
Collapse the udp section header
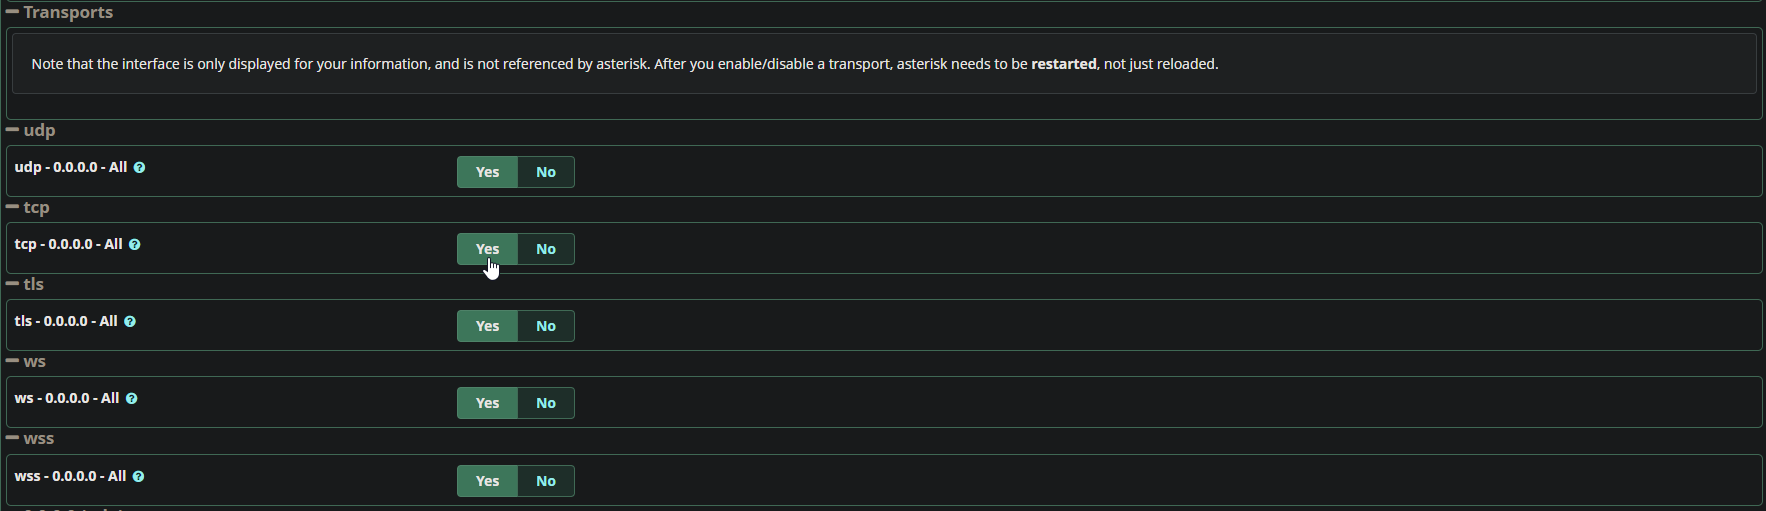pyautogui.click(x=31, y=130)
